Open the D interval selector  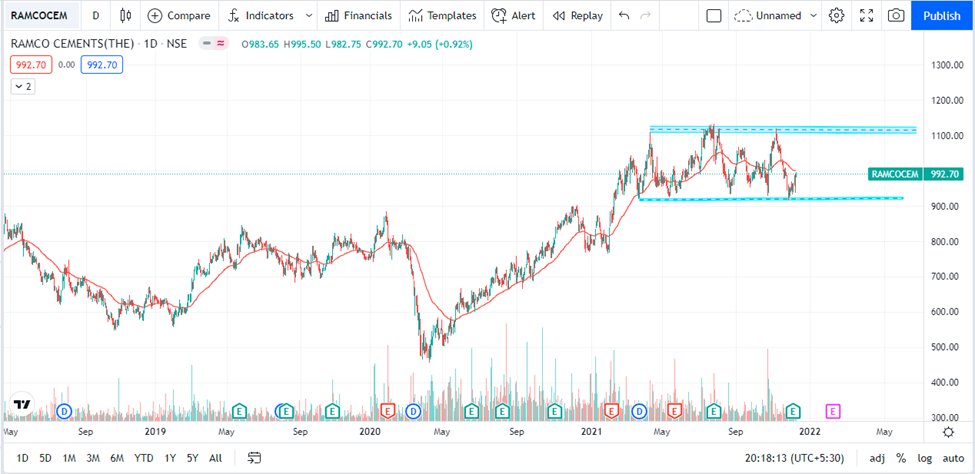coord(95,16)
